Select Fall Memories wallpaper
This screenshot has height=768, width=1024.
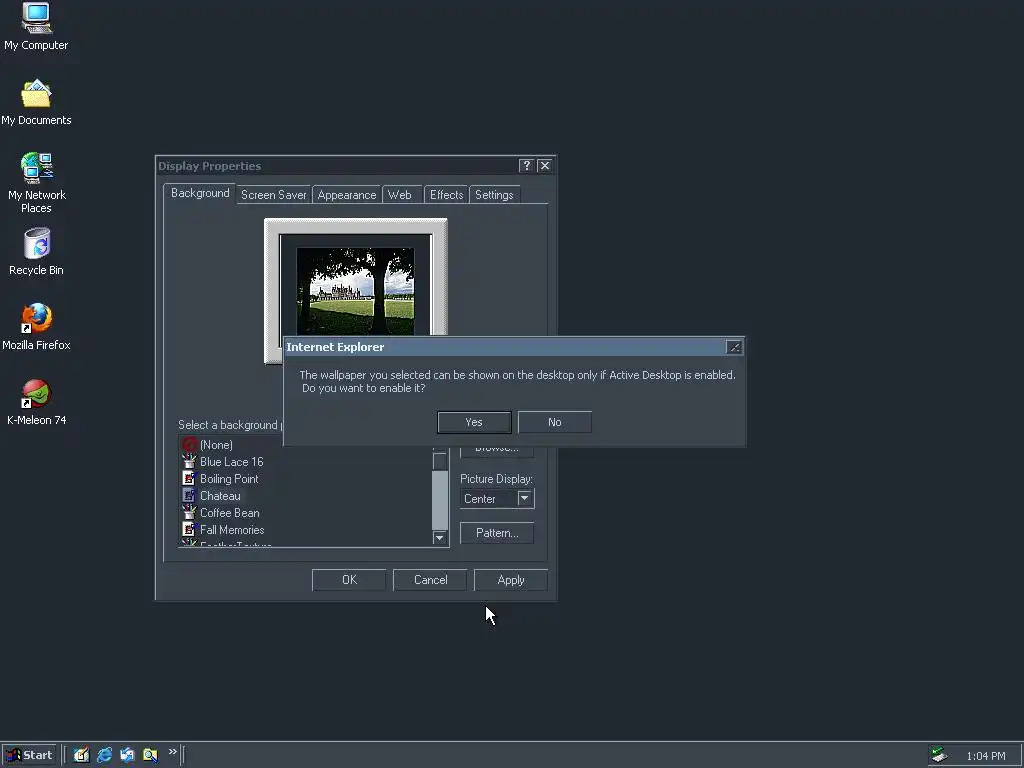[x=232, y=530]
